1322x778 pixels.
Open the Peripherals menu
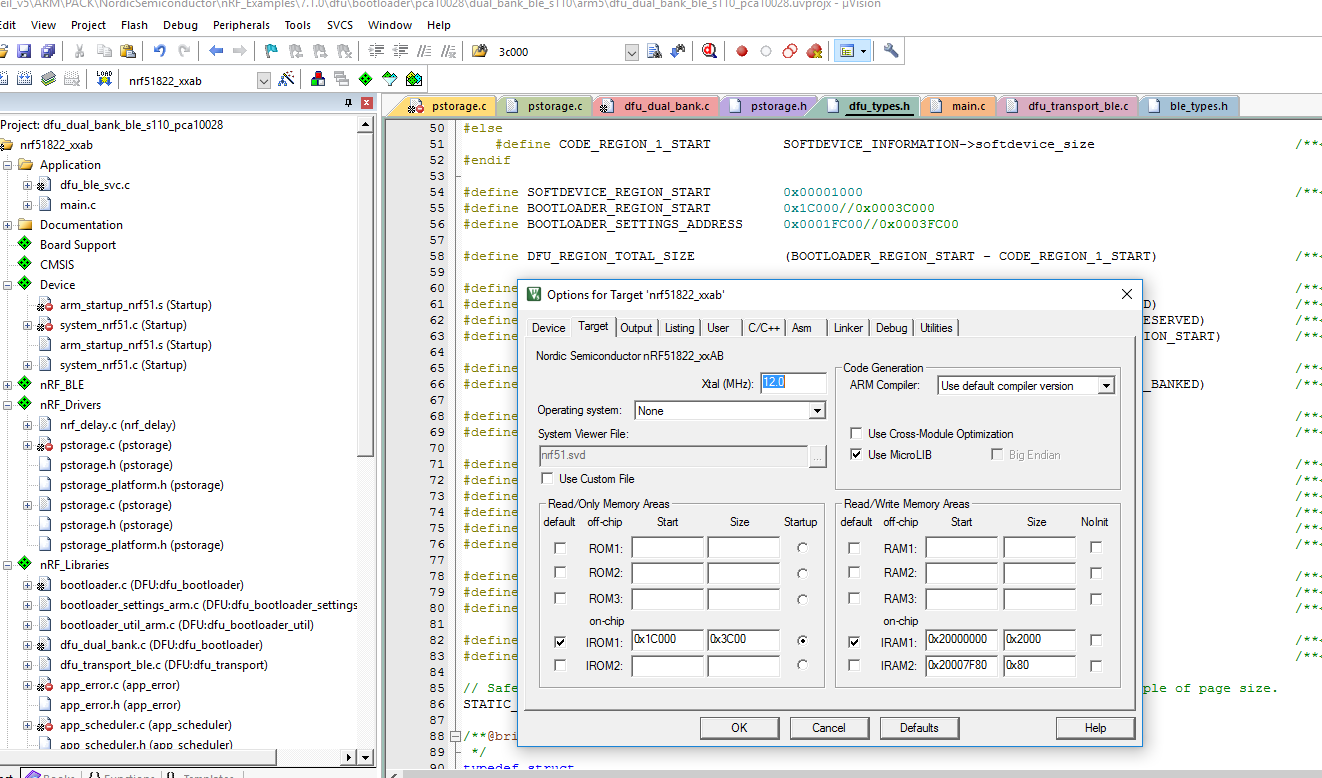pyautogui.click(x=241, y=25)
